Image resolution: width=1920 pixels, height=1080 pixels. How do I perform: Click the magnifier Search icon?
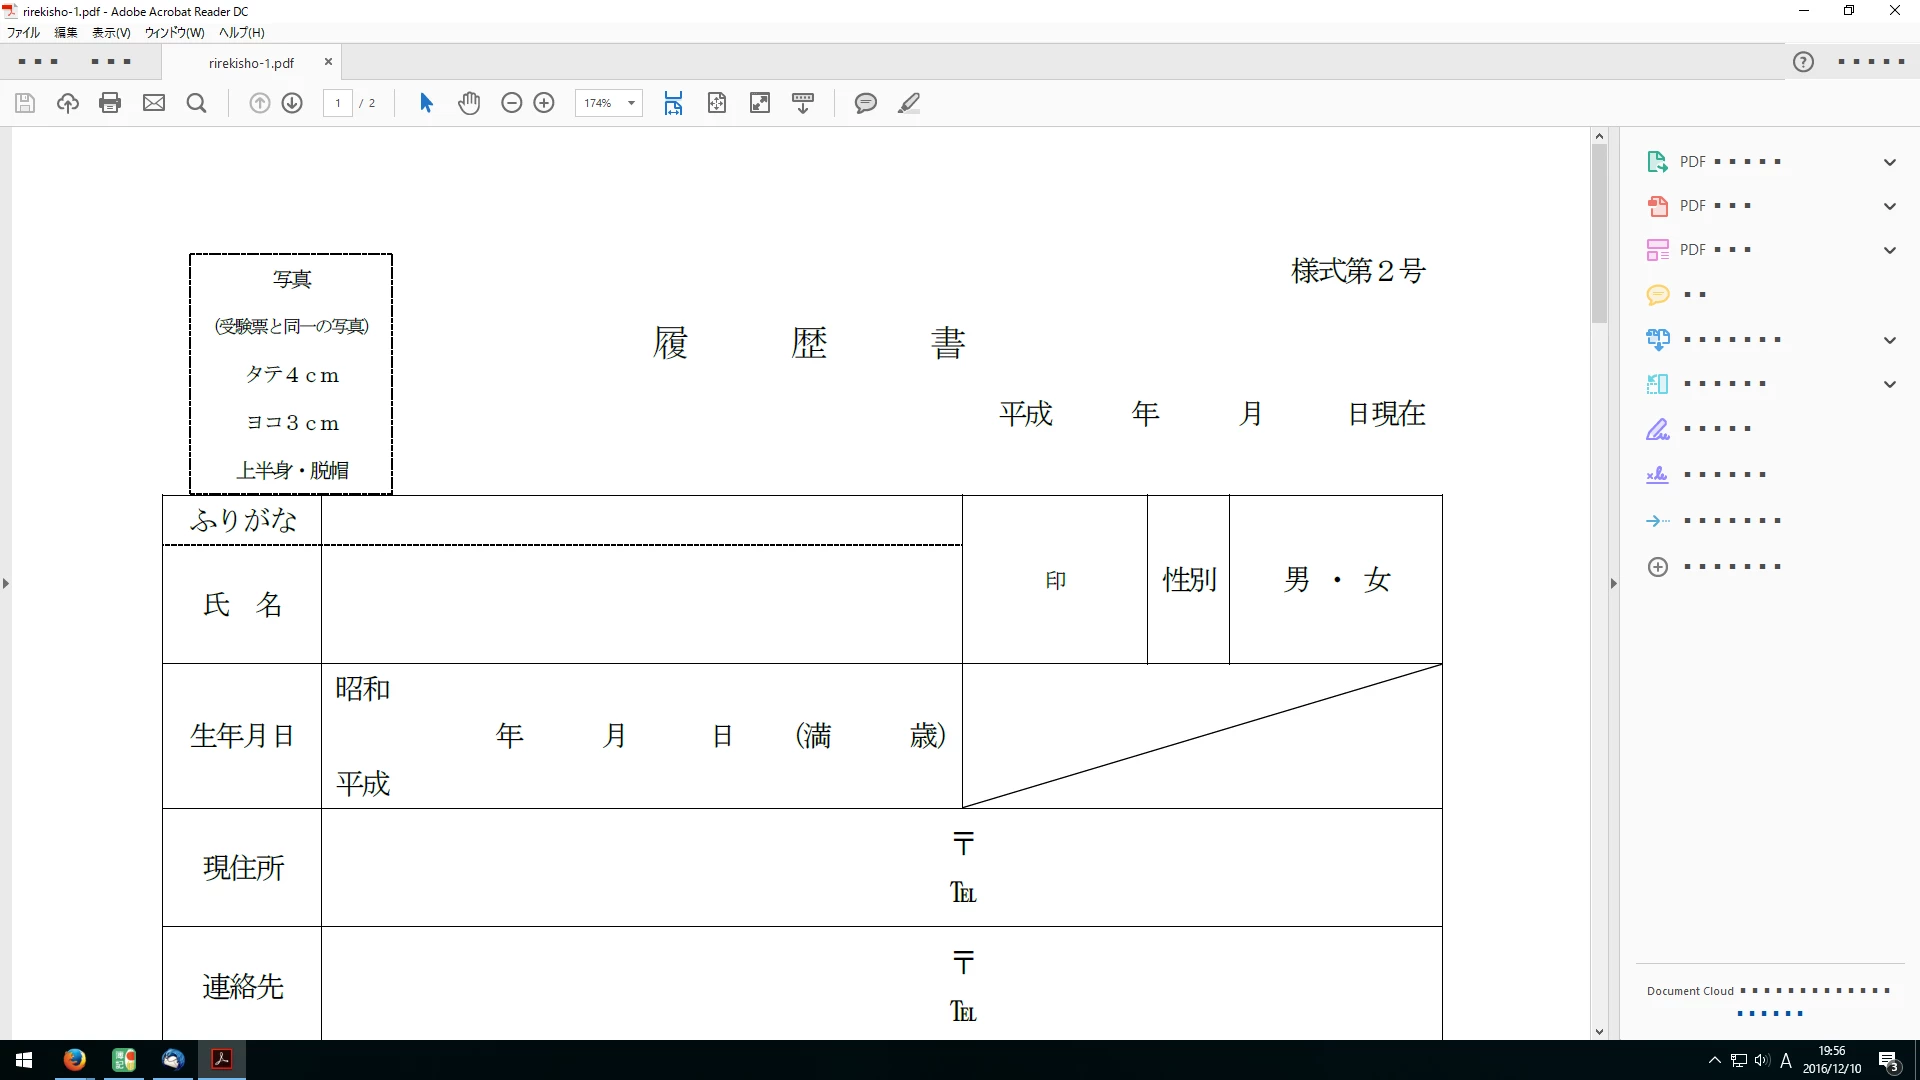(x=197, y=103)
